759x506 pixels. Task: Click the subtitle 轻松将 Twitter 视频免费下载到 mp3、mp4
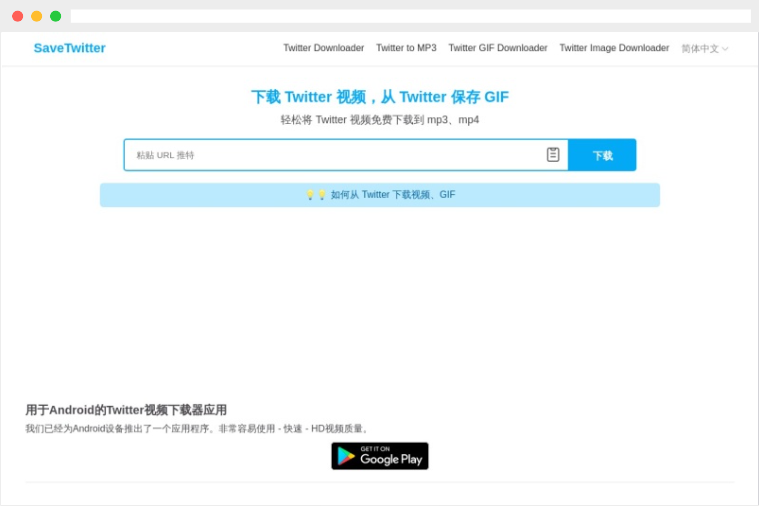point(380,120)
